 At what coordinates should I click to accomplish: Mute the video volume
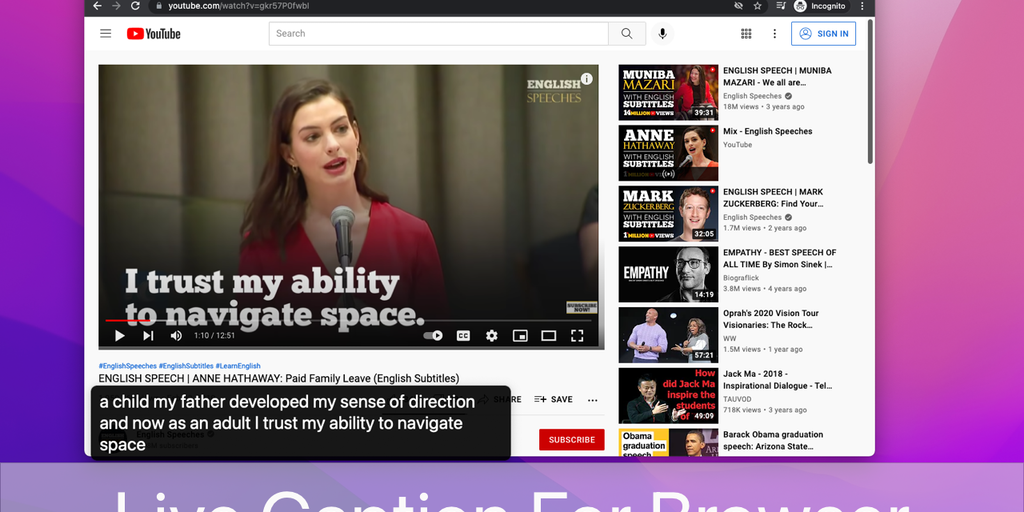coord(176,336)
